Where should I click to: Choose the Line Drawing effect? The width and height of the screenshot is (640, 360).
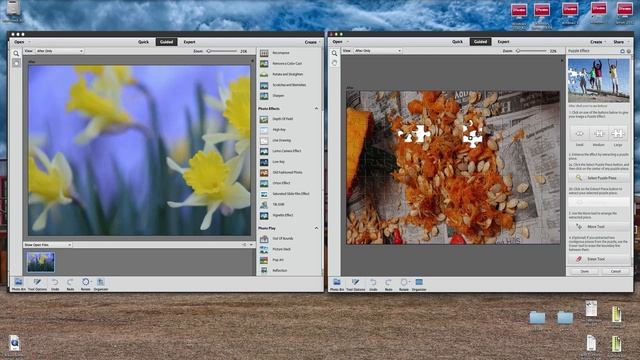282,140
